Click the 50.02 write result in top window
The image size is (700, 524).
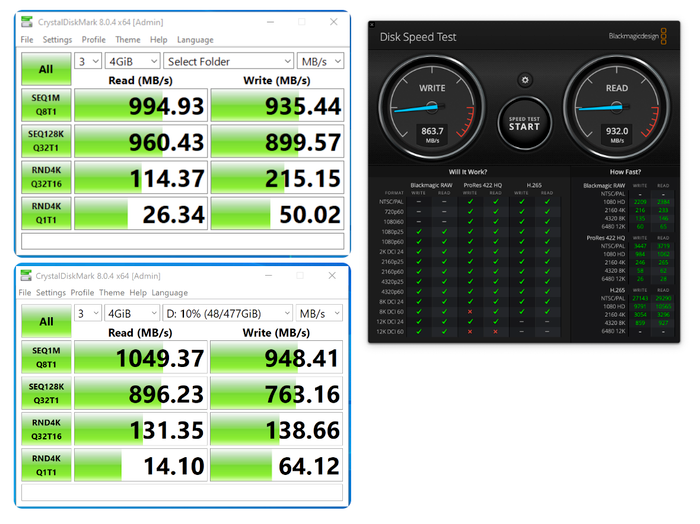click(x=277, y=213)
